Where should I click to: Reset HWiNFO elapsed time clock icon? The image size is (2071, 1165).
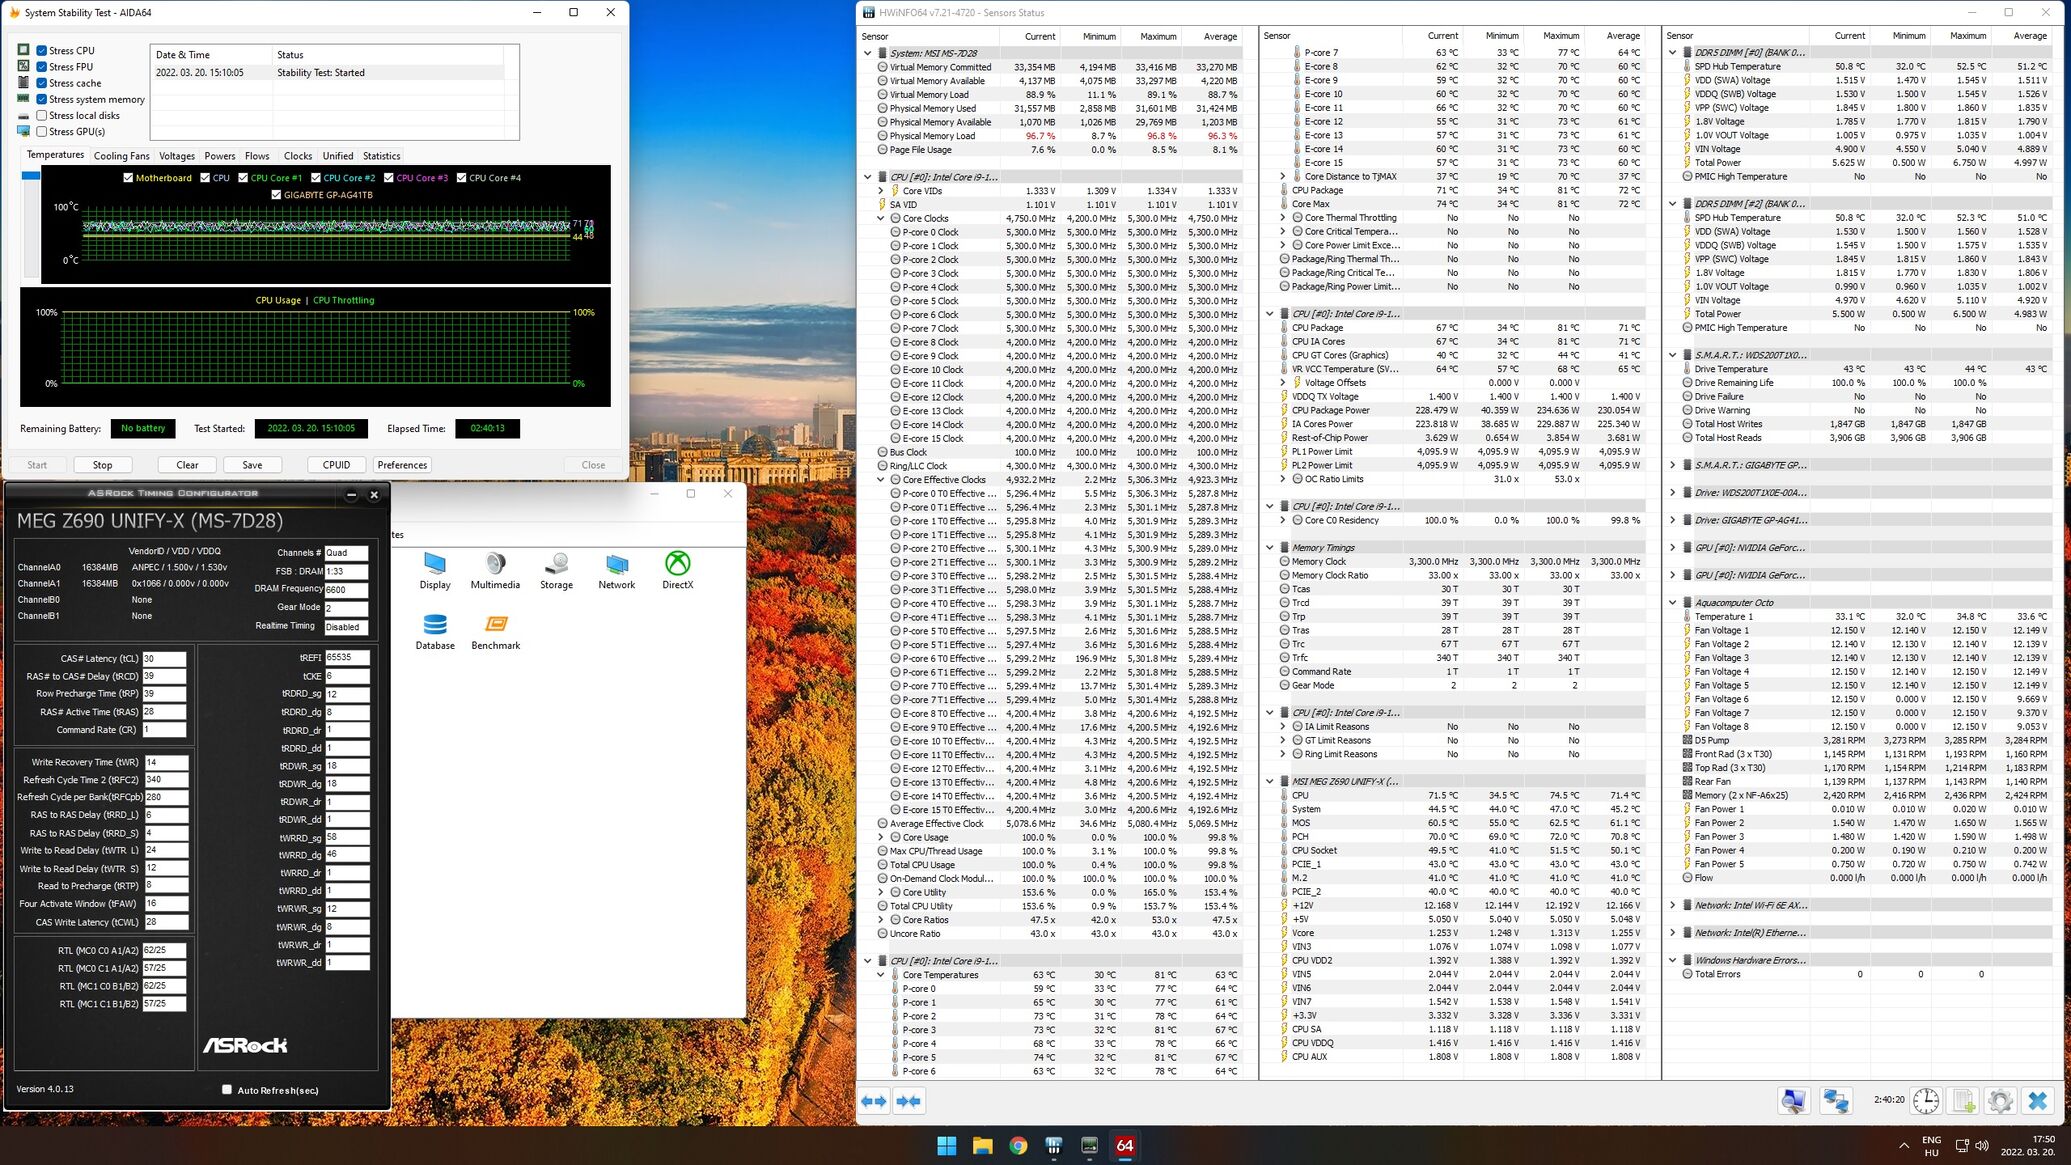[x=1926, y=1101]
